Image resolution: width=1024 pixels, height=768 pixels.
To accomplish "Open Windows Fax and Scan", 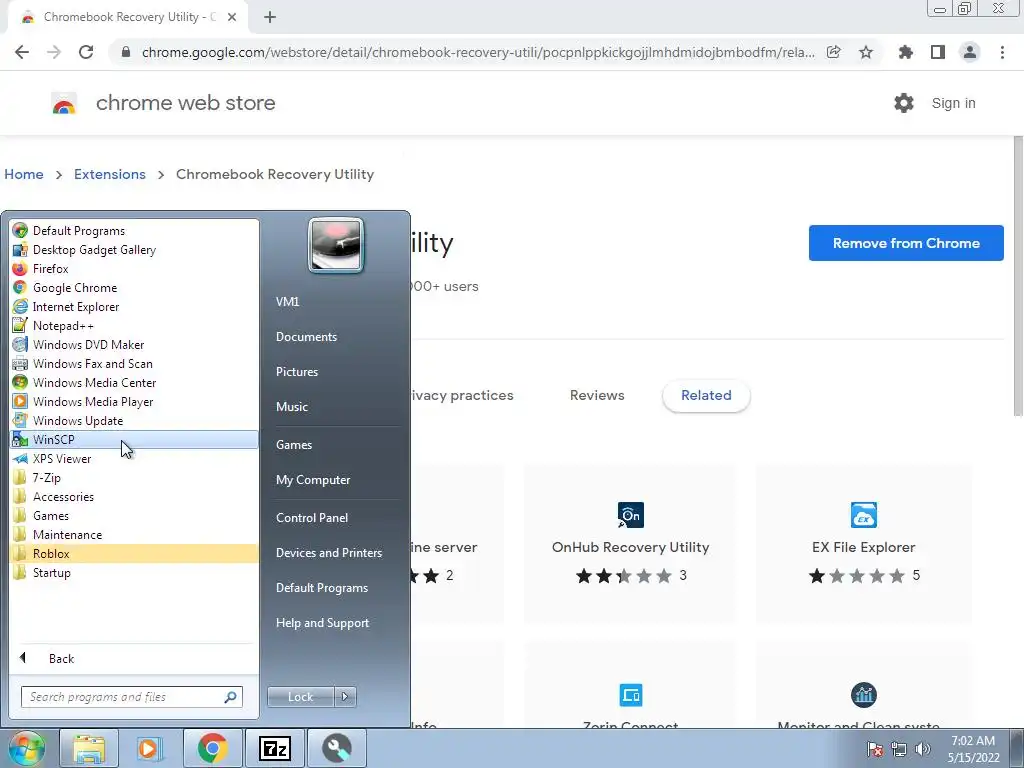I will click(x=134, y=363).
